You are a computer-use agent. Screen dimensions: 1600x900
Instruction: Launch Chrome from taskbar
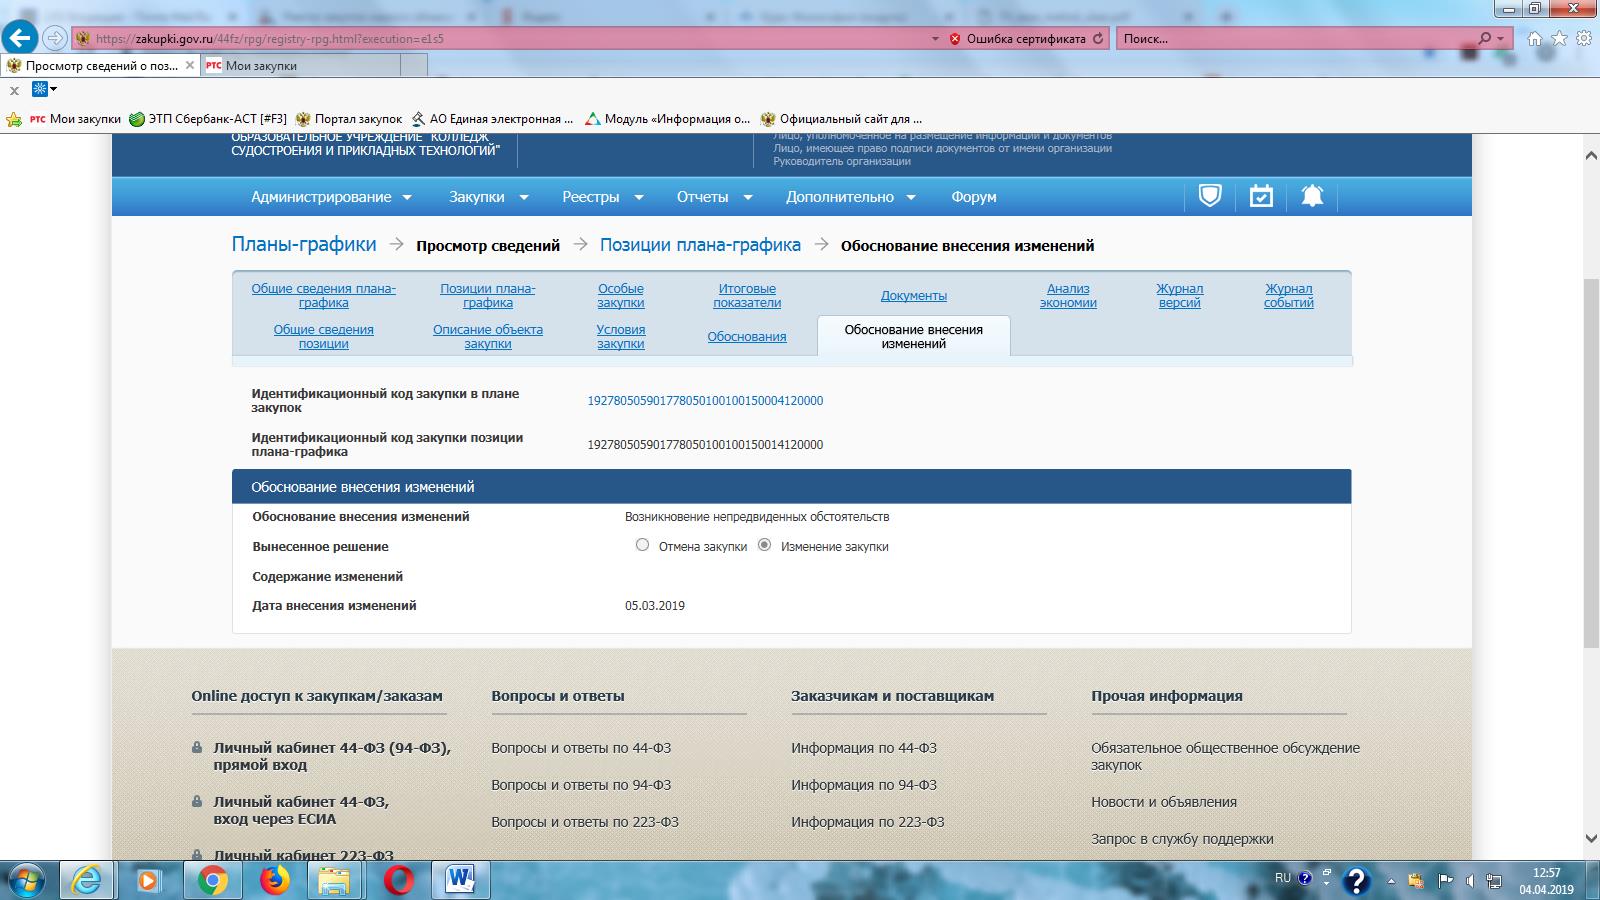pos(211,880)
